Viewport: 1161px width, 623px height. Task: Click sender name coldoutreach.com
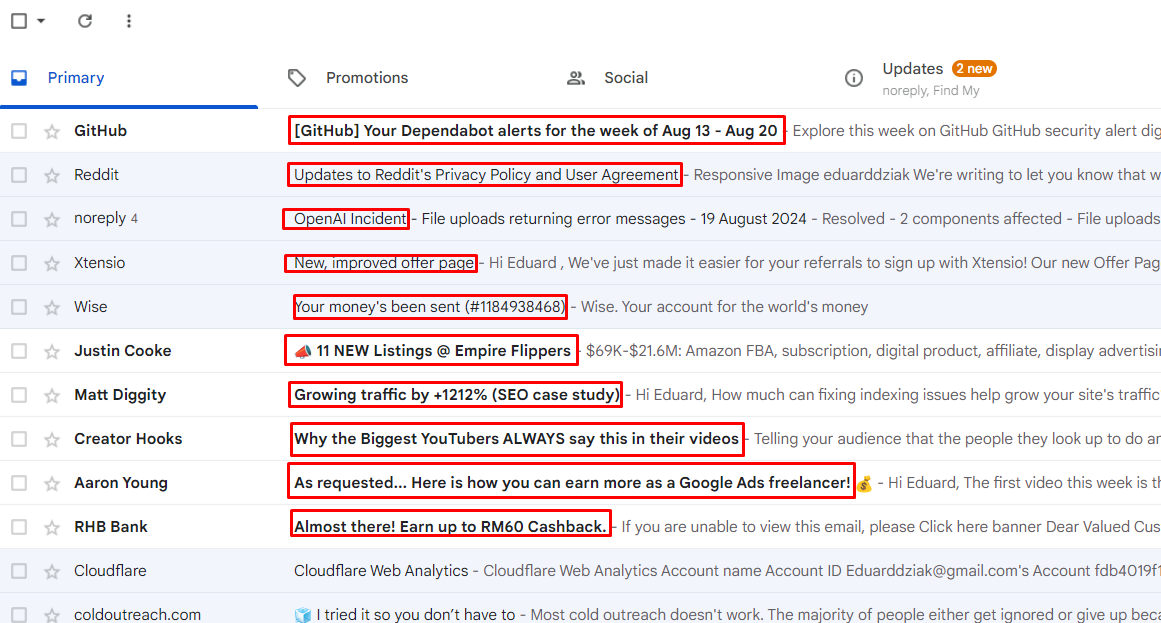tap(138, 615)
